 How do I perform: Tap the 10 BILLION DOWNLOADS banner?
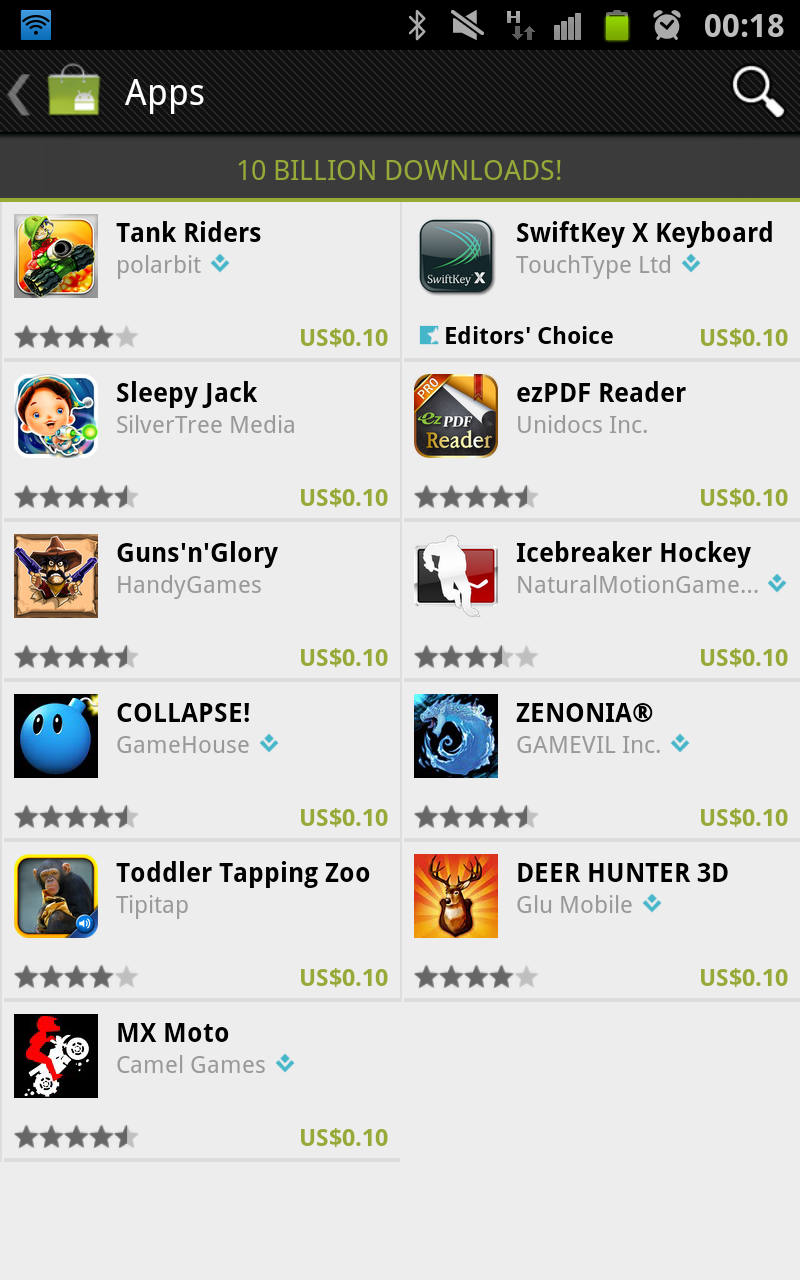click(x=400, y=170)
